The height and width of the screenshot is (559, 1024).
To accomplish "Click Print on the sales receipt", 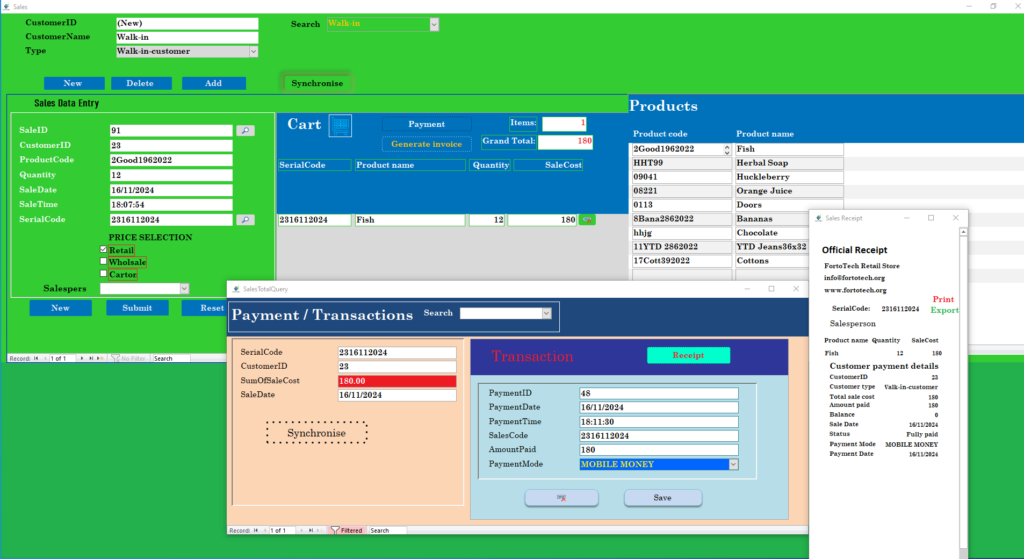I will click(x=942, y=299).
